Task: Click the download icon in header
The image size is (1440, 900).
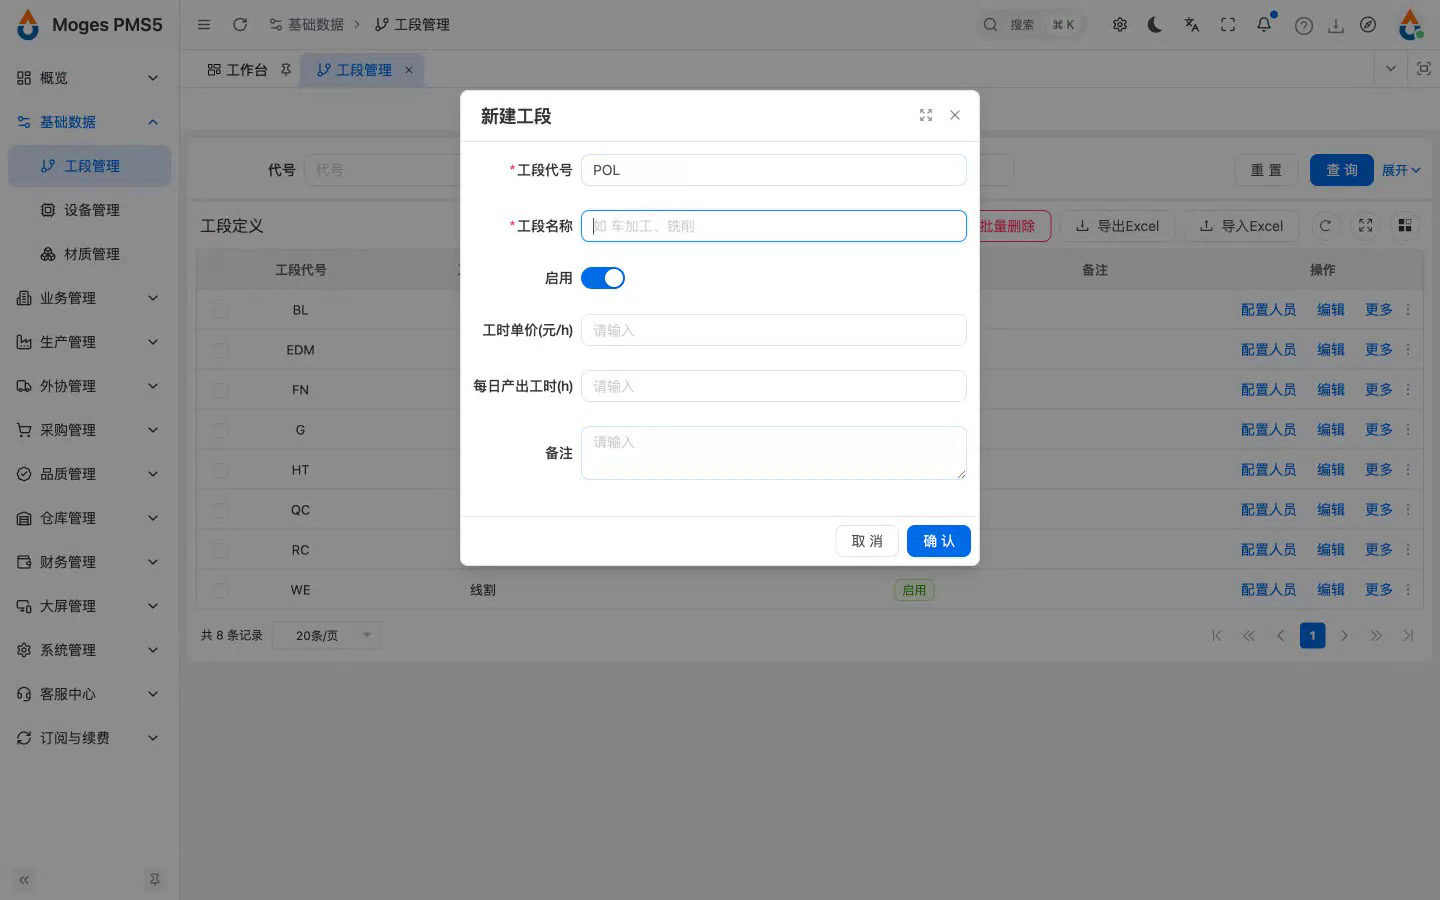Action: coord(1336,26)
